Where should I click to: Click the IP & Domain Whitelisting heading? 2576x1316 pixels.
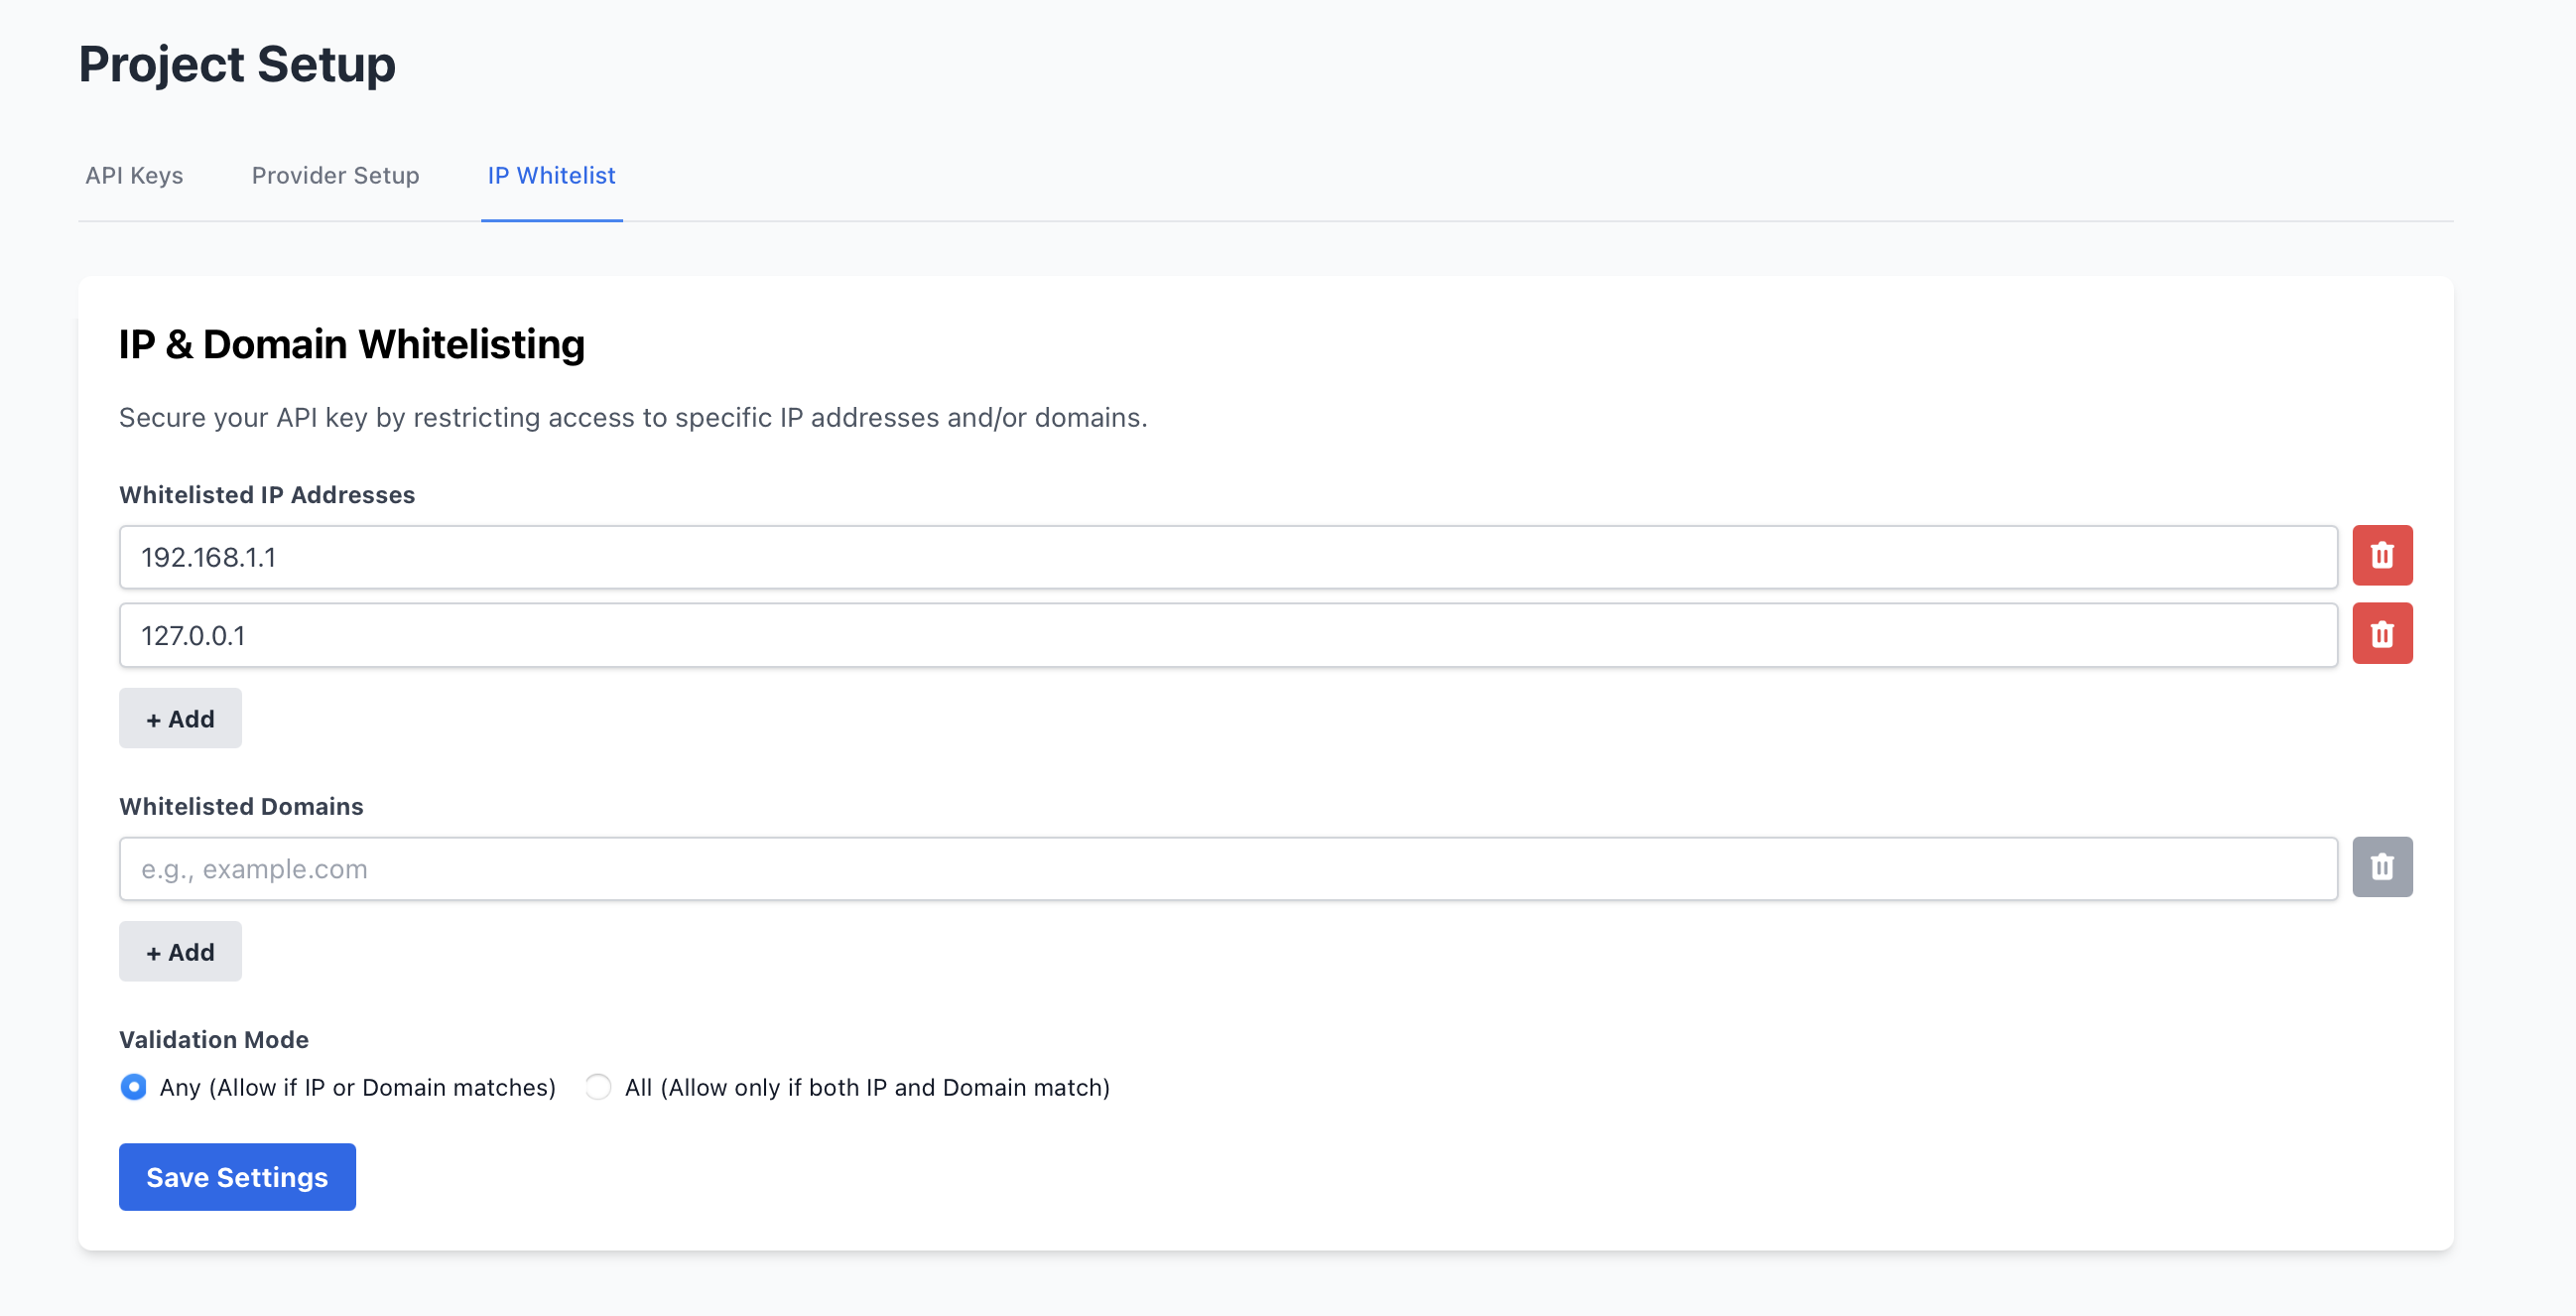tap(352, 344)
